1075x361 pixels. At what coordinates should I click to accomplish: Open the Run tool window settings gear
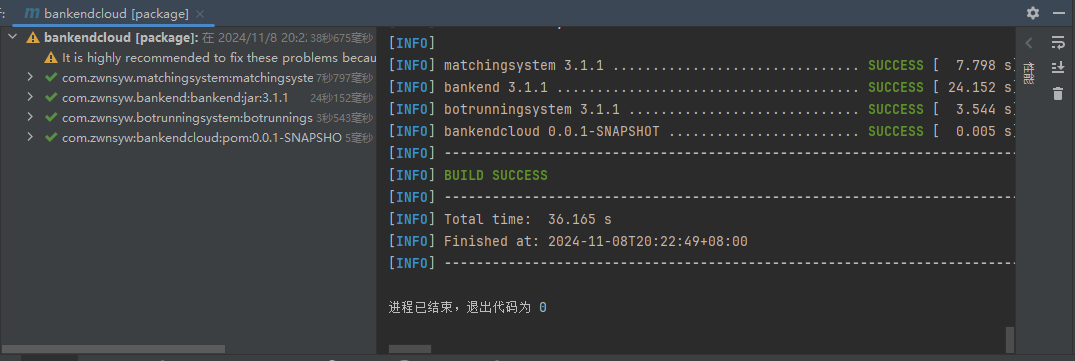point(1032,13)
